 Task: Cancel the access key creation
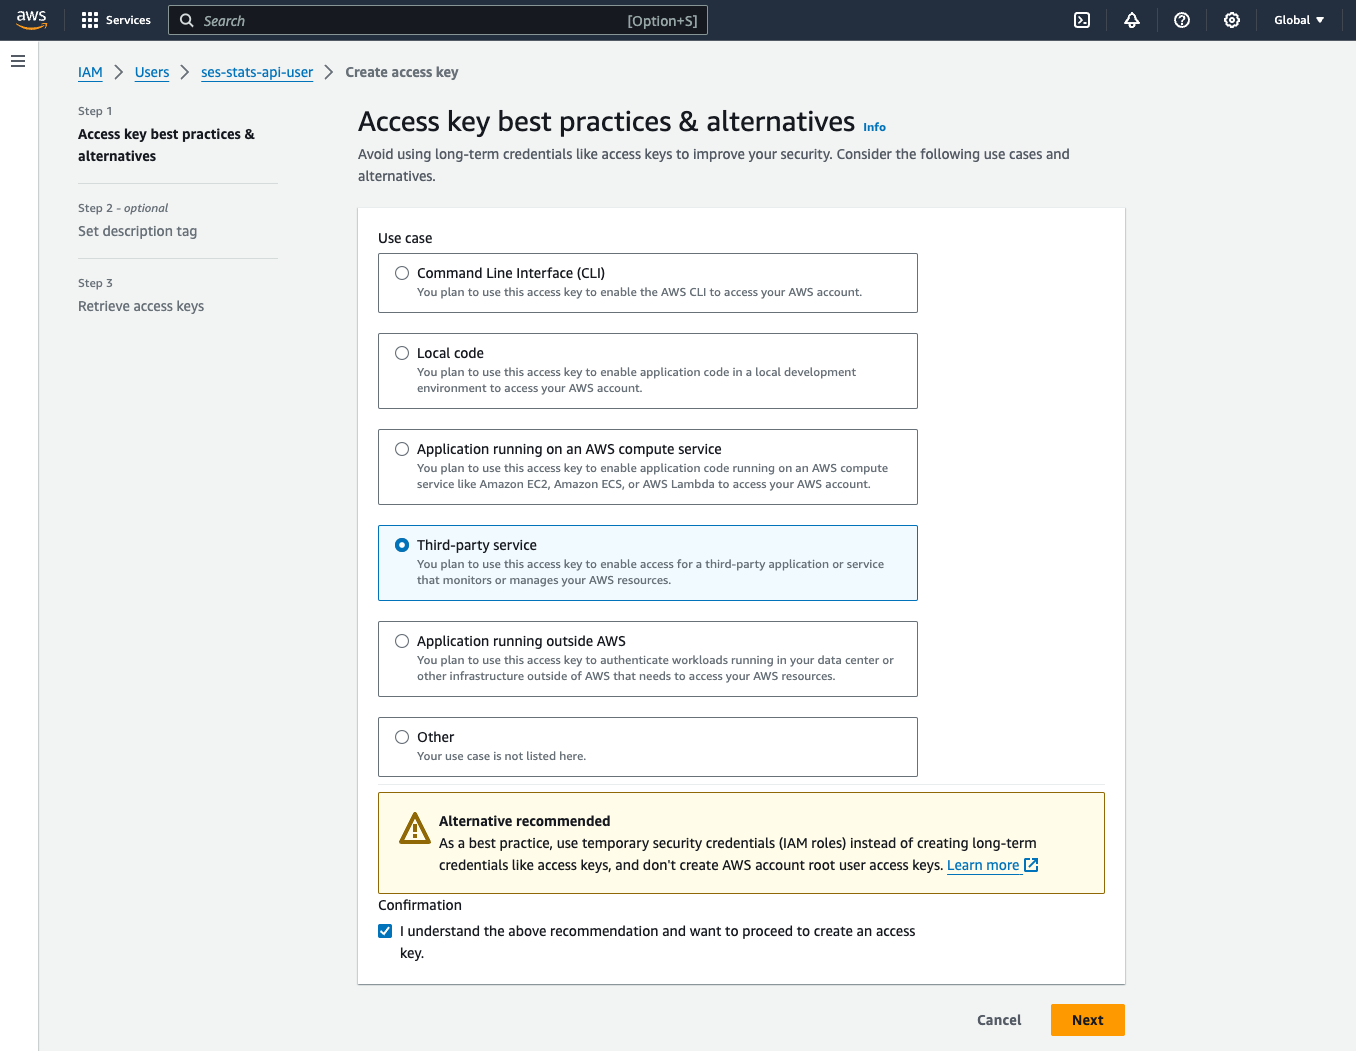pyautogui.click(x=999, y=1020)
